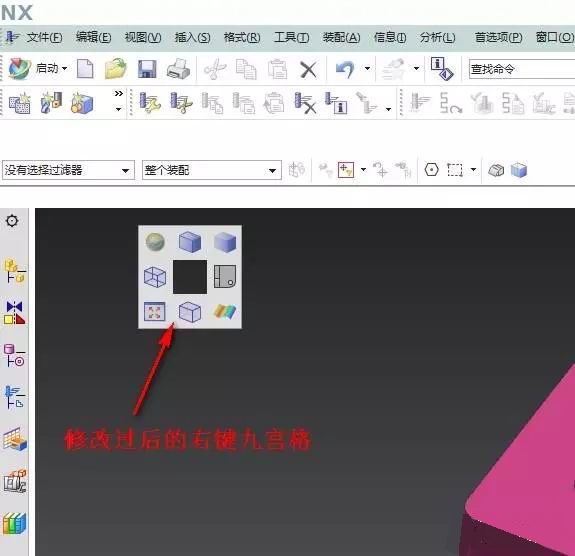This screenshot has width=575, height=556.
Task: Toggle the rectangle selection mode icon
Action: [x=455, y=170]
